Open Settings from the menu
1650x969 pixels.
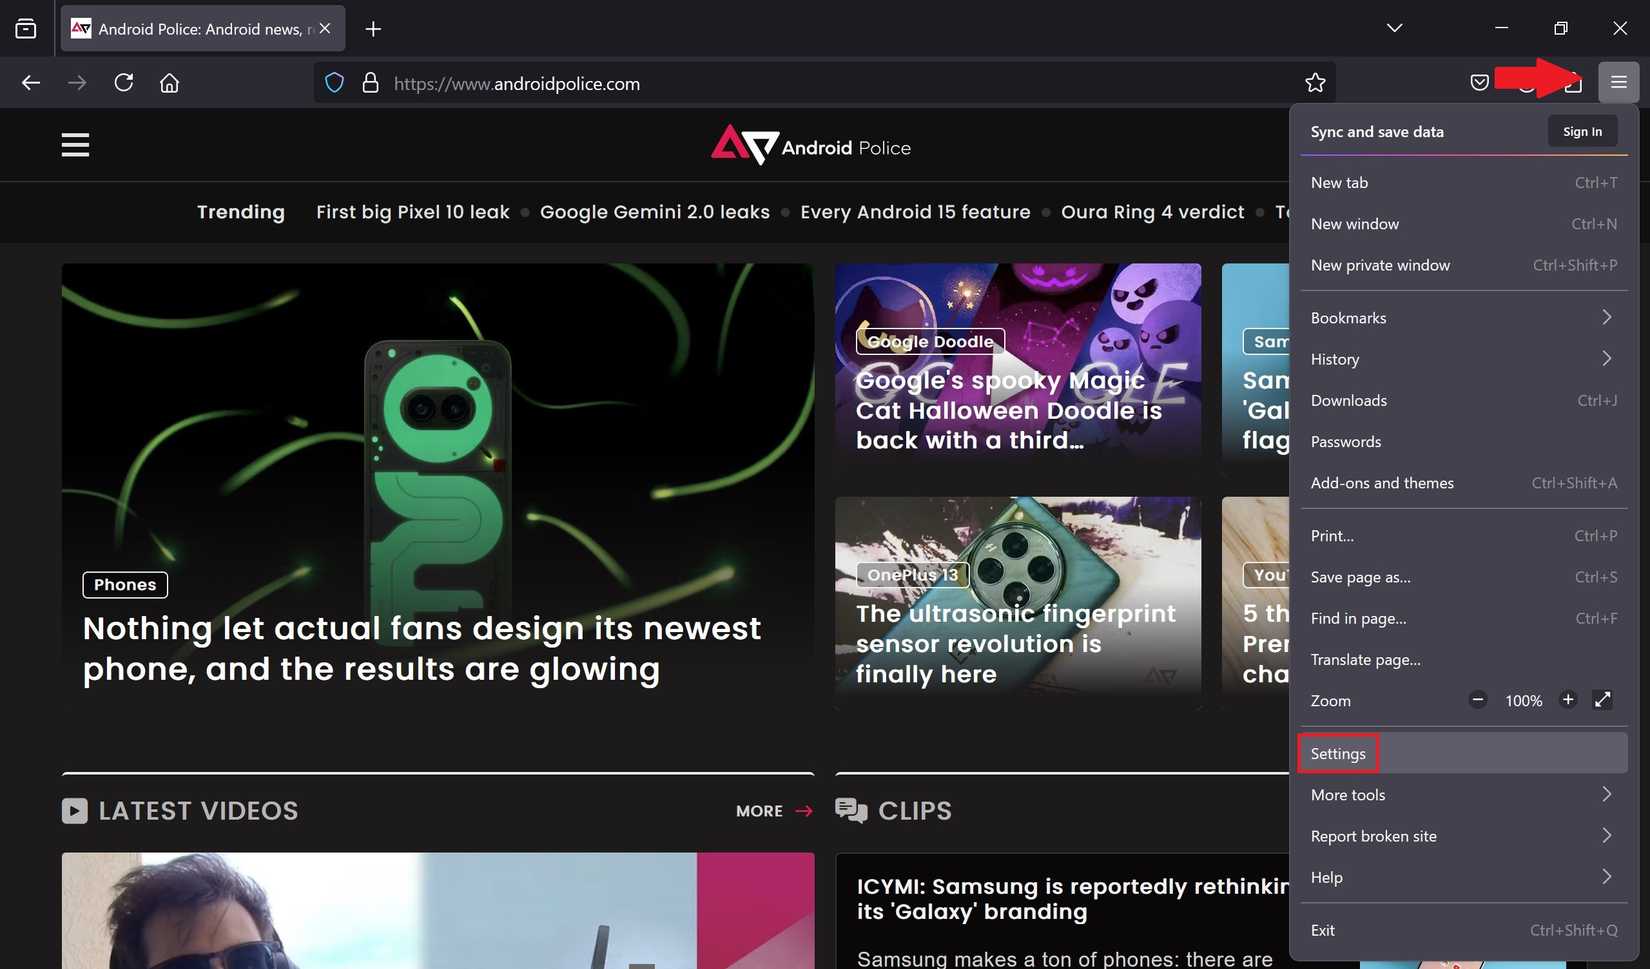pyautogui.click(x=1338, y=754)
